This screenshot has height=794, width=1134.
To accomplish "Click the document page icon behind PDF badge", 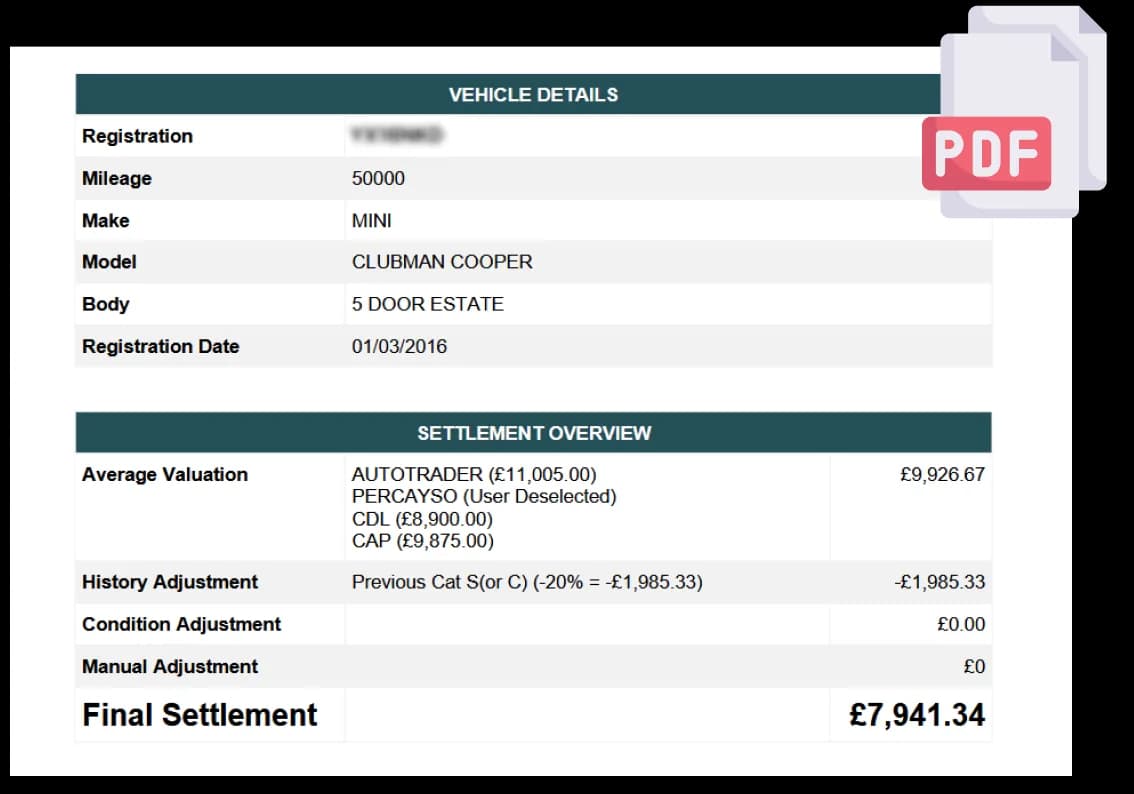I will (x=1023, y=112).
